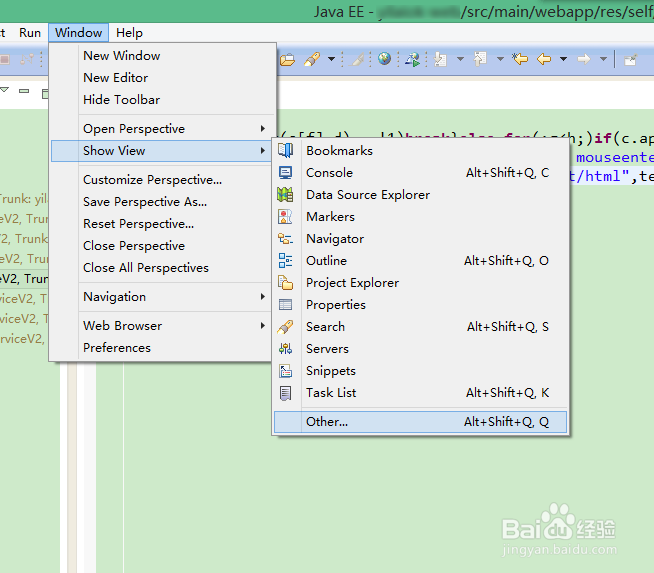Show the Navigator view
The height and width of the screenshot is (573, 654).
point(420,239)
